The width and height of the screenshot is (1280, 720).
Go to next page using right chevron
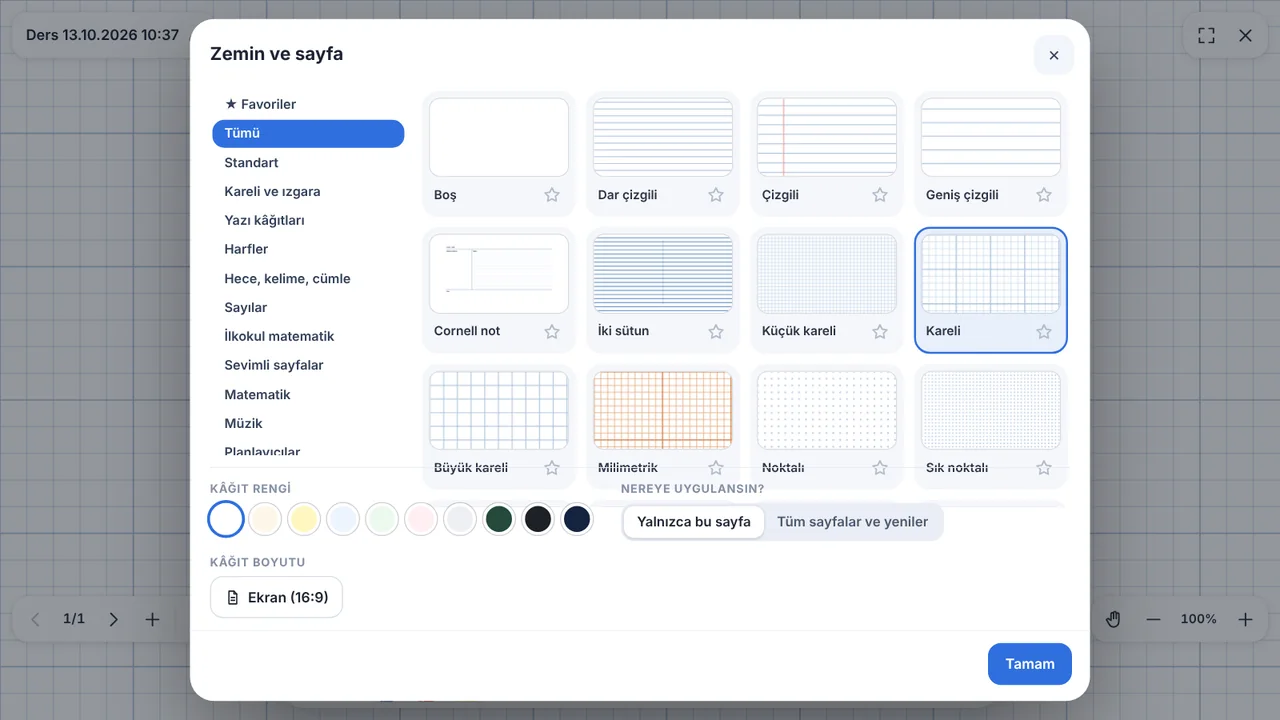113,619
